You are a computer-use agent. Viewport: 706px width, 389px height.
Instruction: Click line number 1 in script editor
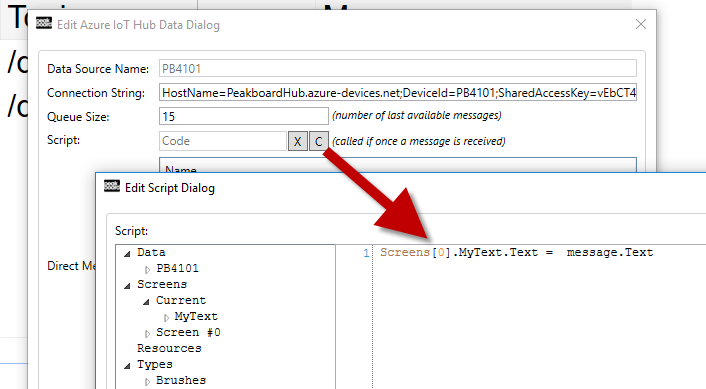(x=366, y=253)
